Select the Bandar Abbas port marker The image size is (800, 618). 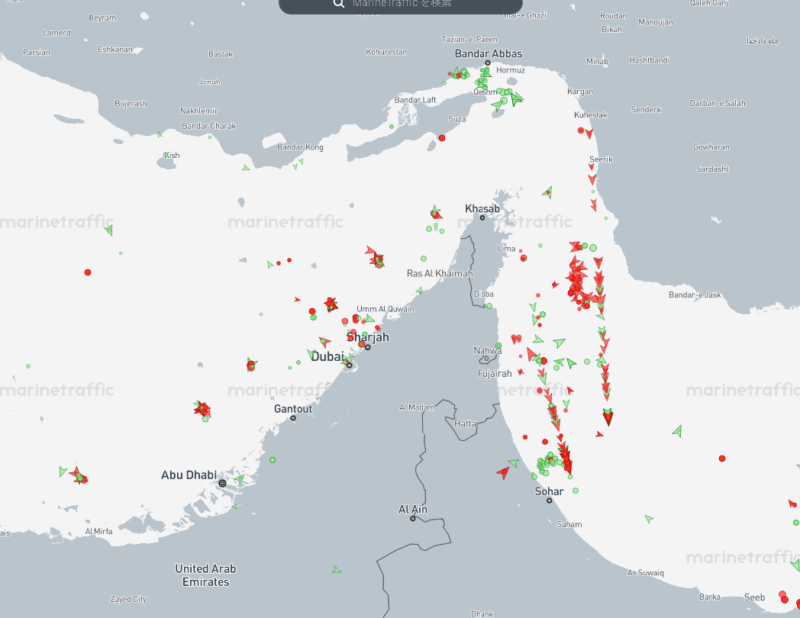click(488, 64)
